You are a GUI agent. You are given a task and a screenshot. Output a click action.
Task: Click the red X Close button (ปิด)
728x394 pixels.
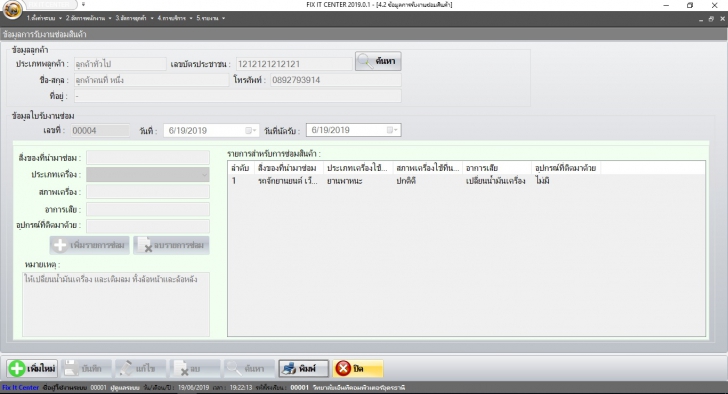(358, 368)
